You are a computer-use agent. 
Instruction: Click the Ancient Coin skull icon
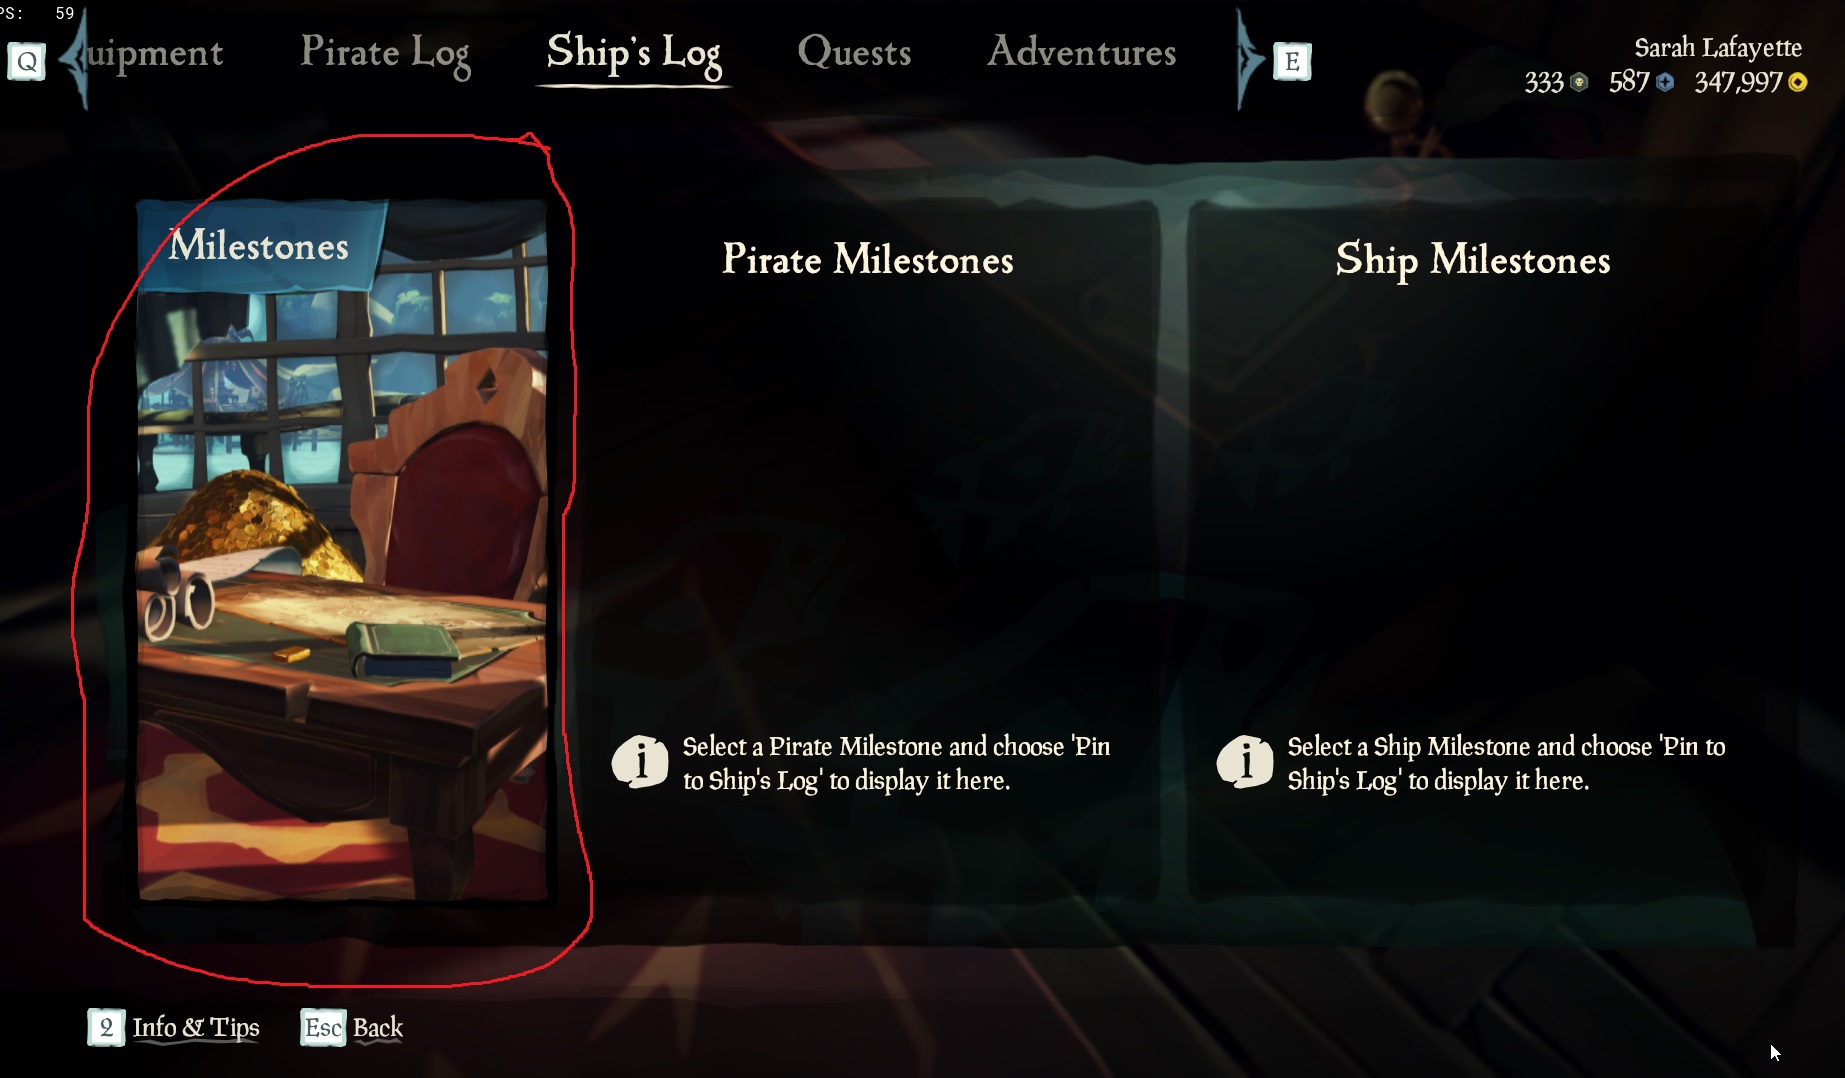pyautogui.click(x=1579, y=83)
